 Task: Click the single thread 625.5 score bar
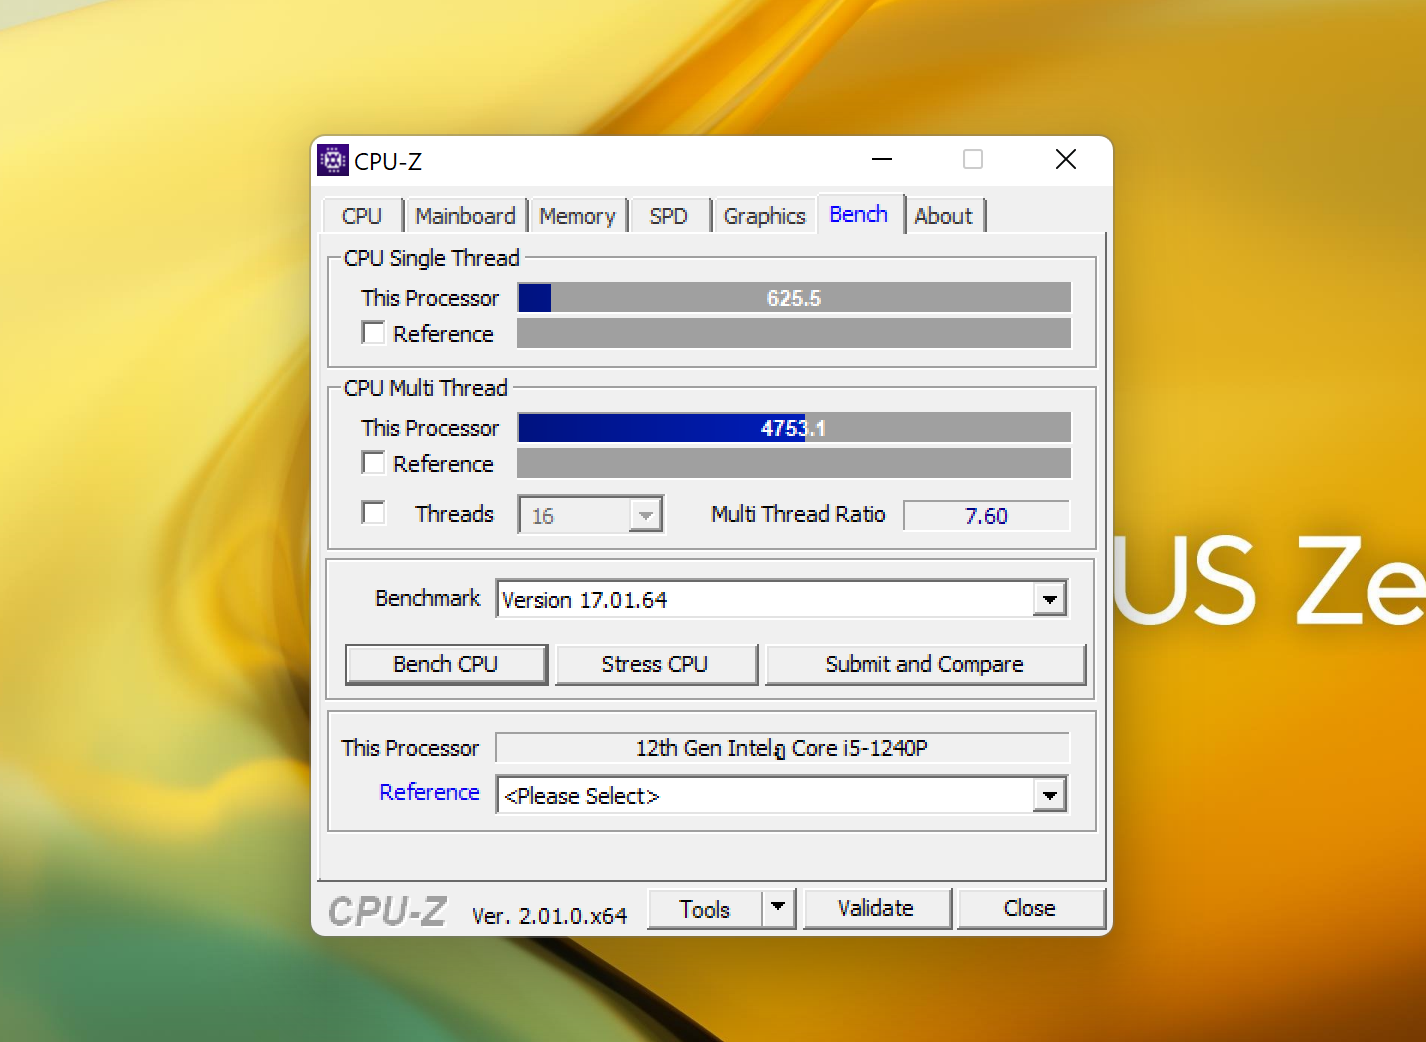click(794, 298)
